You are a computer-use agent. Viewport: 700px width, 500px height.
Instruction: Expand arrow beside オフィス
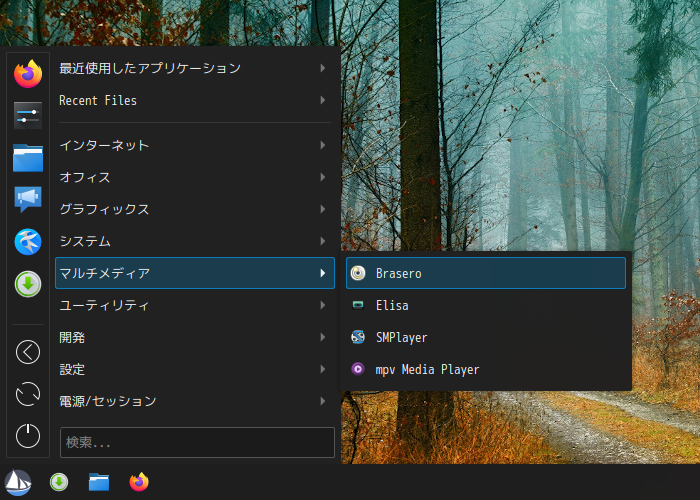tap(322, 177)
